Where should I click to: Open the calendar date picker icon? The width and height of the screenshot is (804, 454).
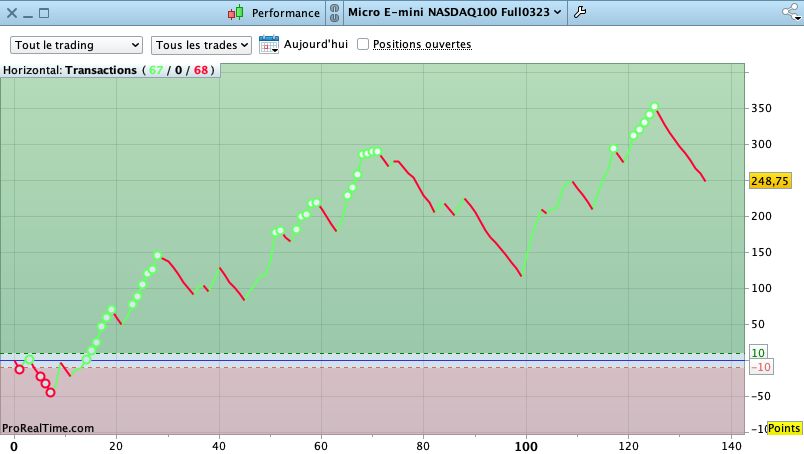pyautogui.click(x=269, y=45)
